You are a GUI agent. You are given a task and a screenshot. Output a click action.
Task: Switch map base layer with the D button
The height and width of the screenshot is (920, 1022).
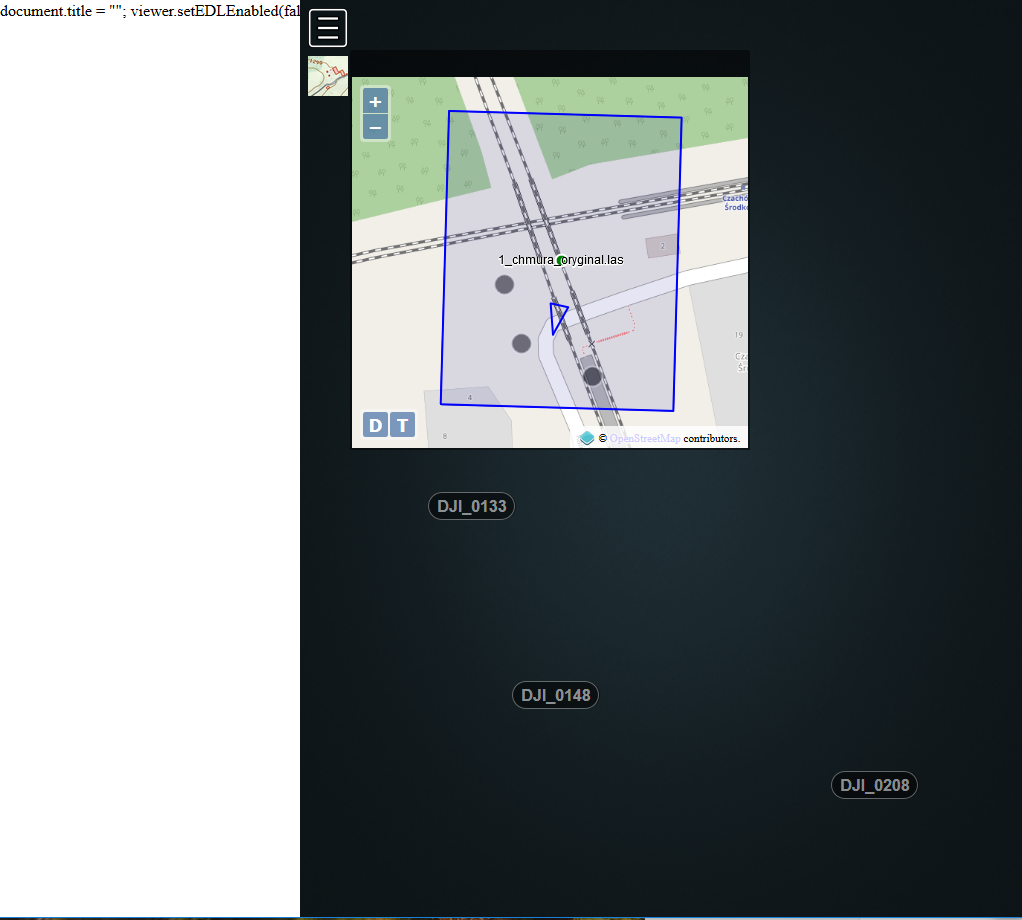point(374,424)
